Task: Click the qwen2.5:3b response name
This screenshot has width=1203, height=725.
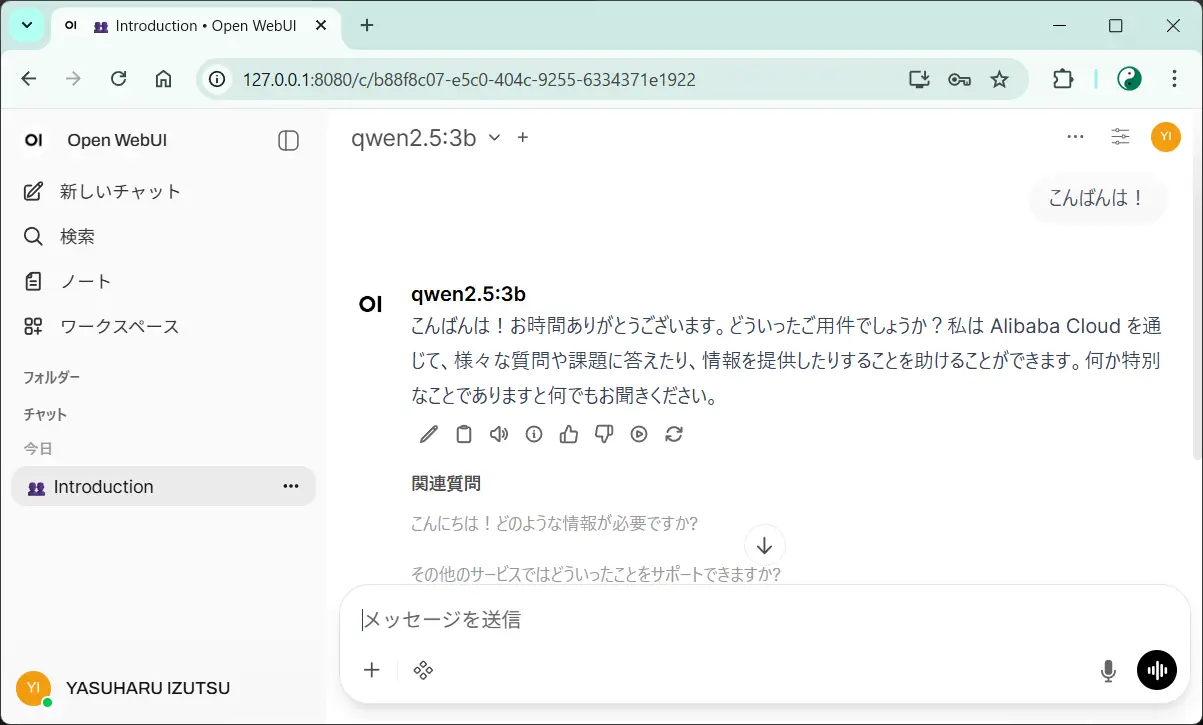Action: tap(468, 294)
